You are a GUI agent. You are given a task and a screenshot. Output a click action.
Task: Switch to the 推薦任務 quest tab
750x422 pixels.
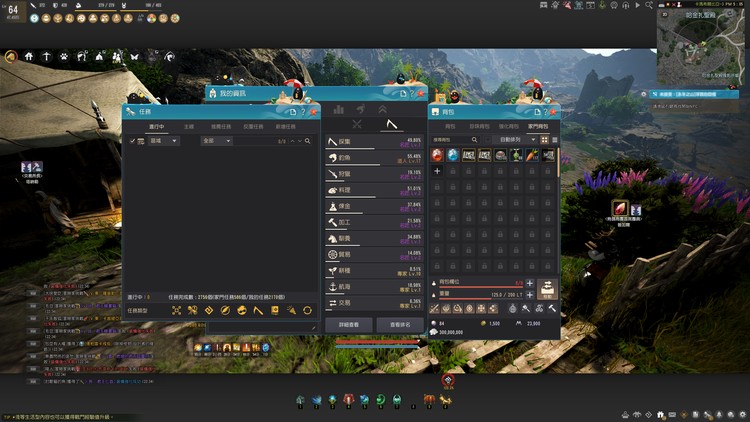coord(221,127)
